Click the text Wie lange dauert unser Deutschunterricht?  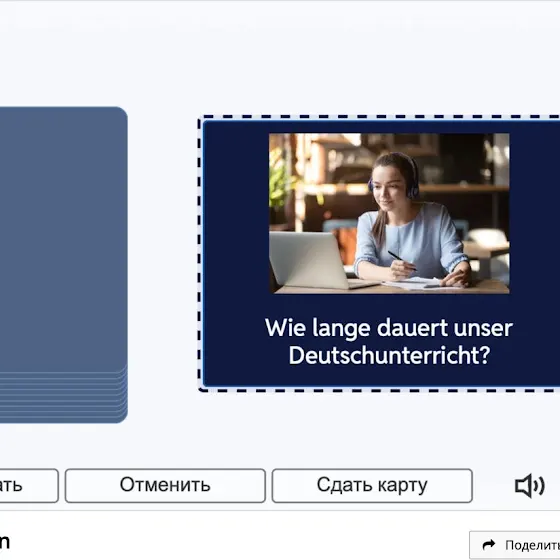pos(389,341)
